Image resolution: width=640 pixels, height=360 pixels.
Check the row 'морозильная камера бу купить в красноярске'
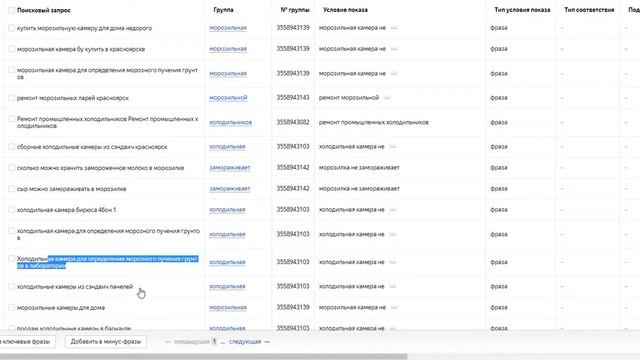point(11,49)
